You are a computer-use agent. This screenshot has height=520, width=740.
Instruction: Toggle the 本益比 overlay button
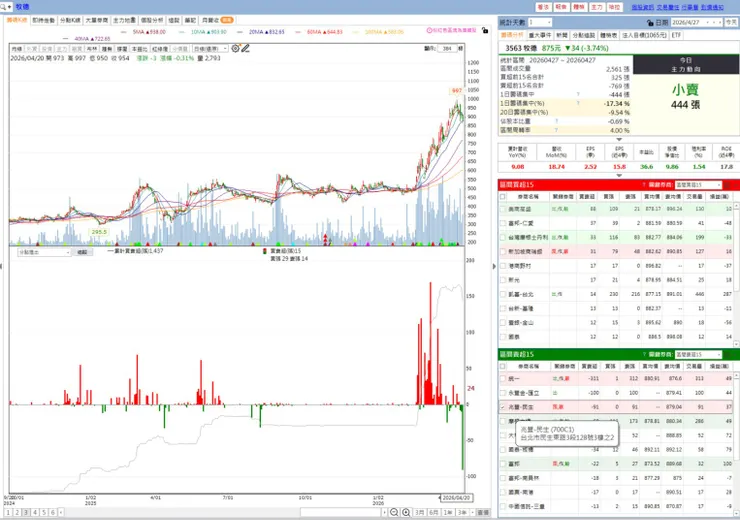(x=139, y=49)
